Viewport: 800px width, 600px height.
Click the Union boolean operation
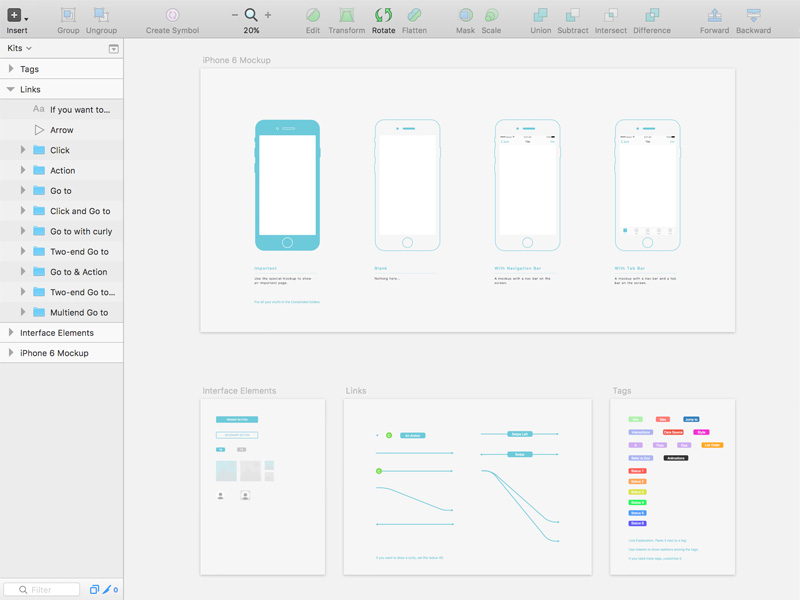point(540,16)
